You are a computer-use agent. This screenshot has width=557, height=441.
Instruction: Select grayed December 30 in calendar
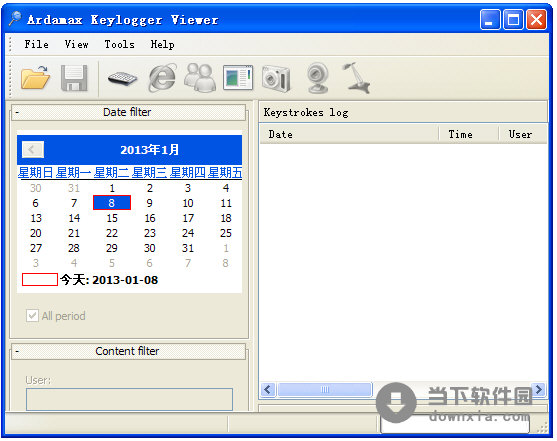tap(36, 188)
